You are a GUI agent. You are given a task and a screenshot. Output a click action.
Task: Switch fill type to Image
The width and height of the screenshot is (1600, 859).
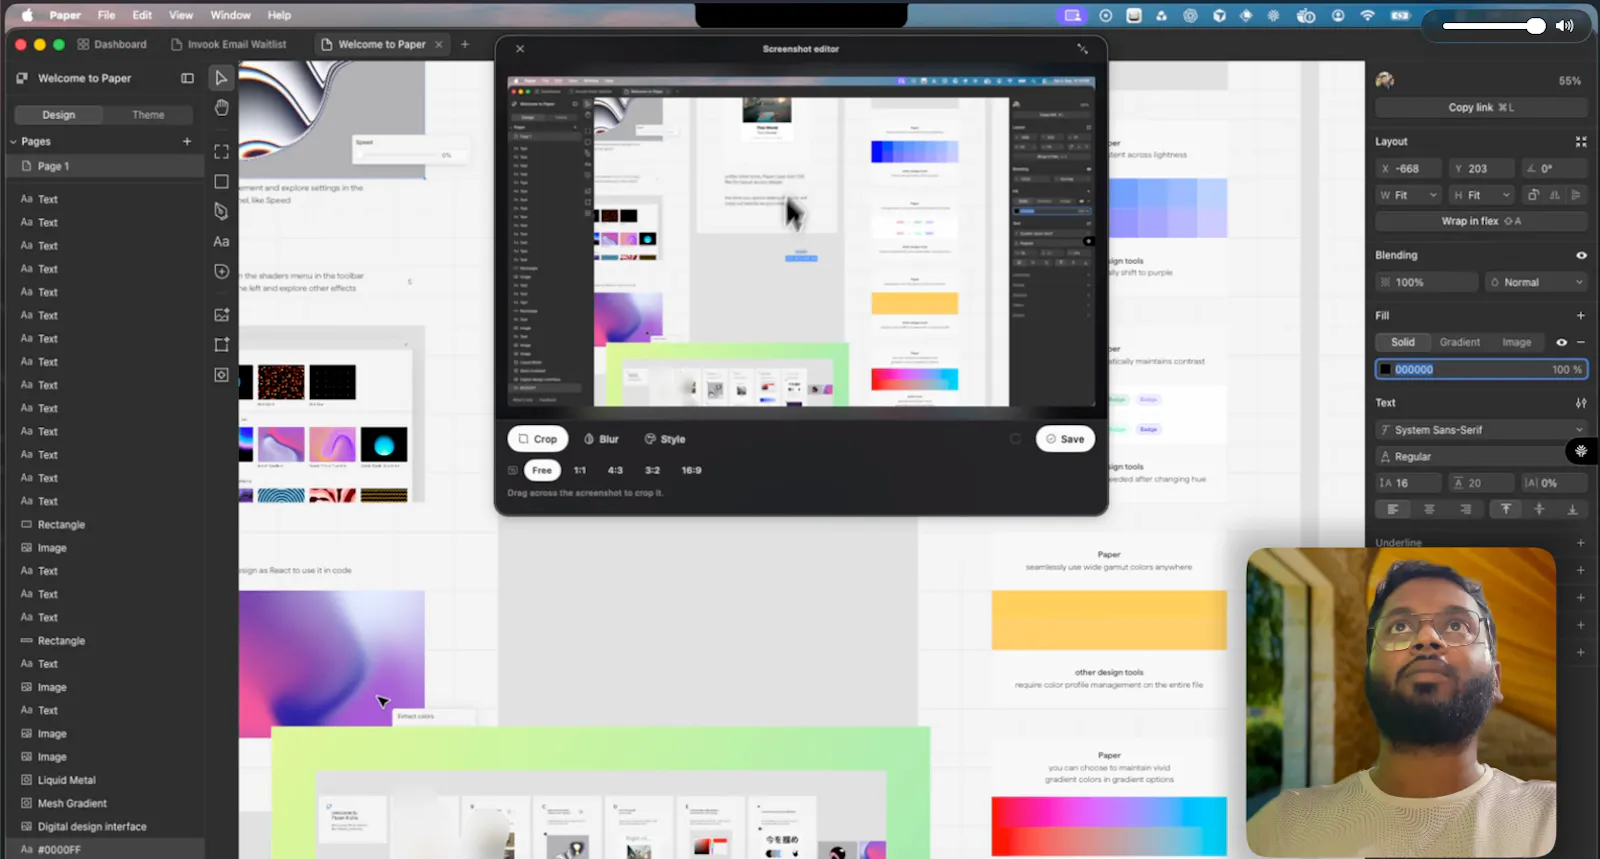[1517, 342]
